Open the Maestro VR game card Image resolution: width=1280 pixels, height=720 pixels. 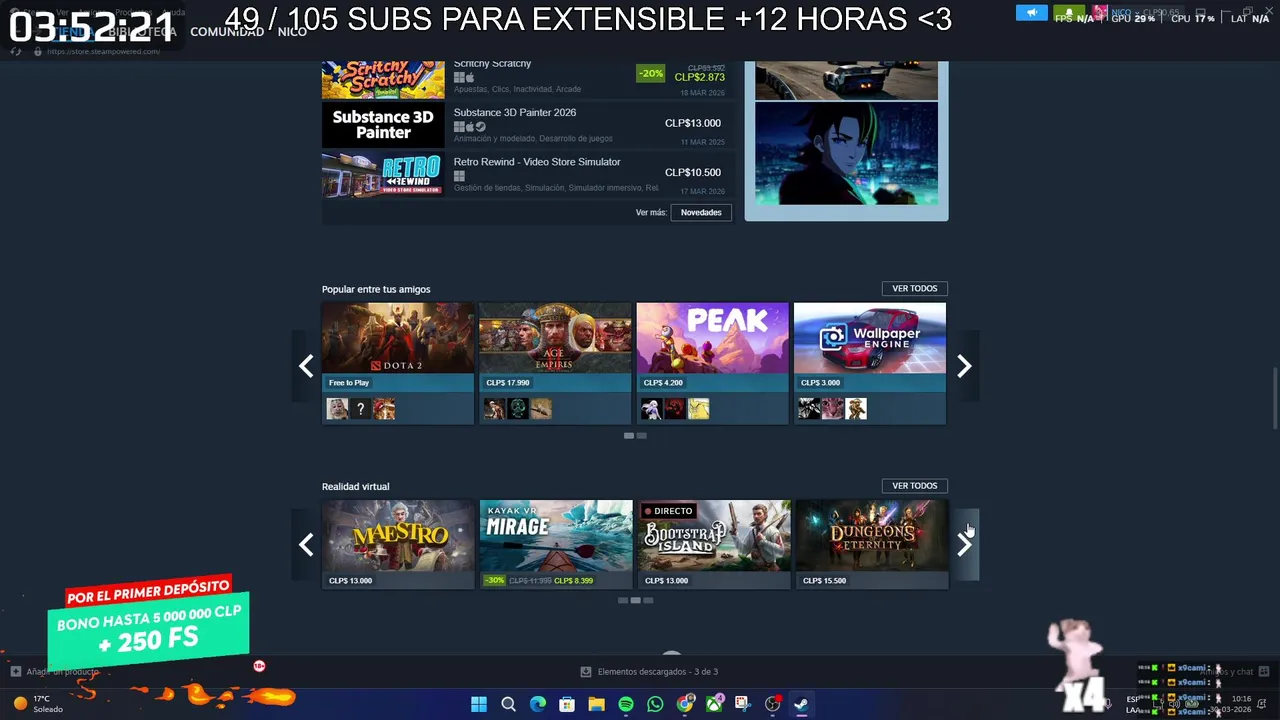398,544
